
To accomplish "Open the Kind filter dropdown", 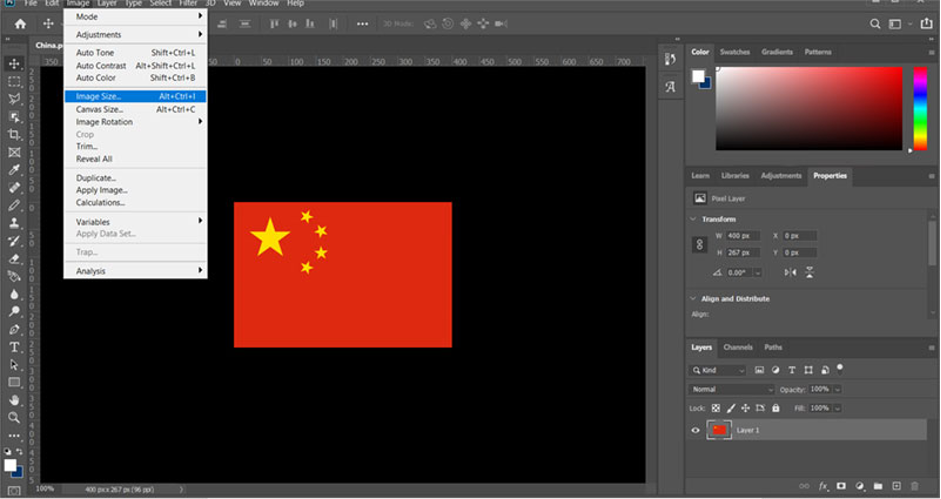I will pyautogui.click(x=719, y=370).
